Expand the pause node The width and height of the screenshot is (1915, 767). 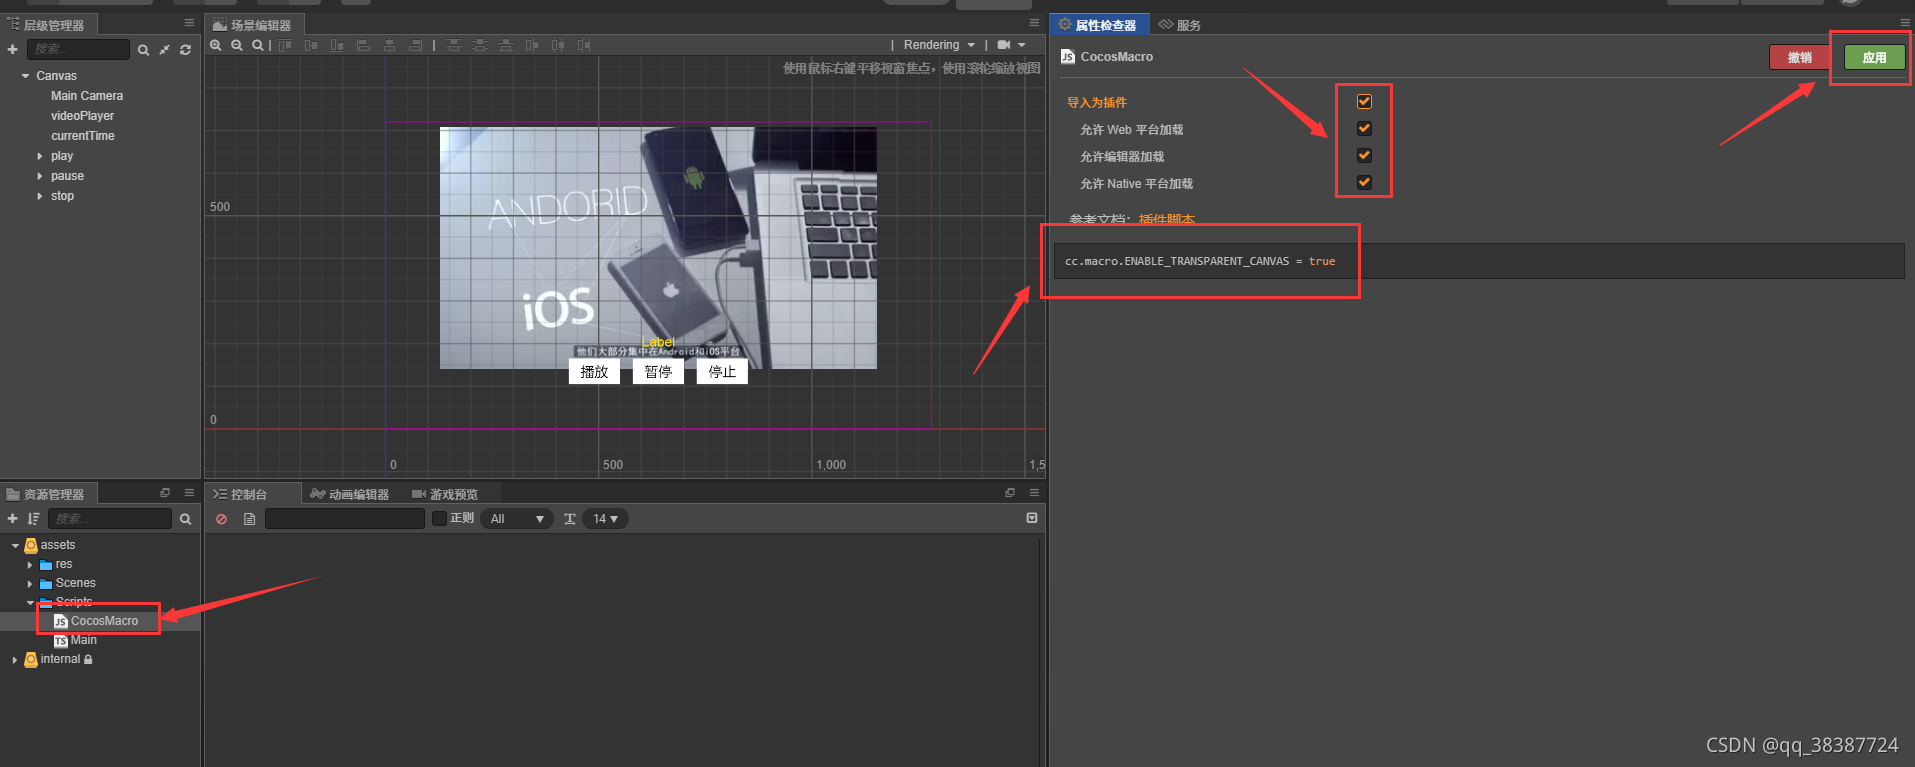pyautogui.click(x=40, y=176)
